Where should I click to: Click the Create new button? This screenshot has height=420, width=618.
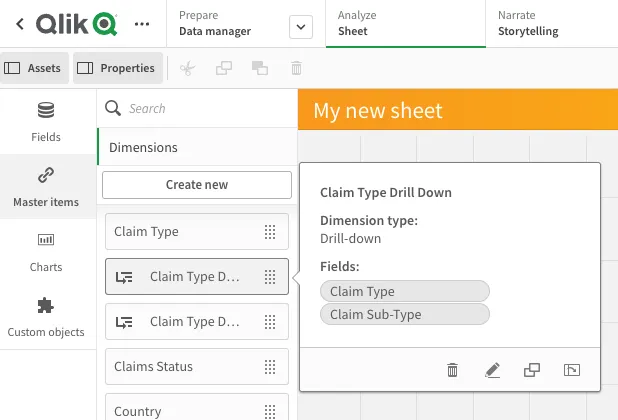197,184
